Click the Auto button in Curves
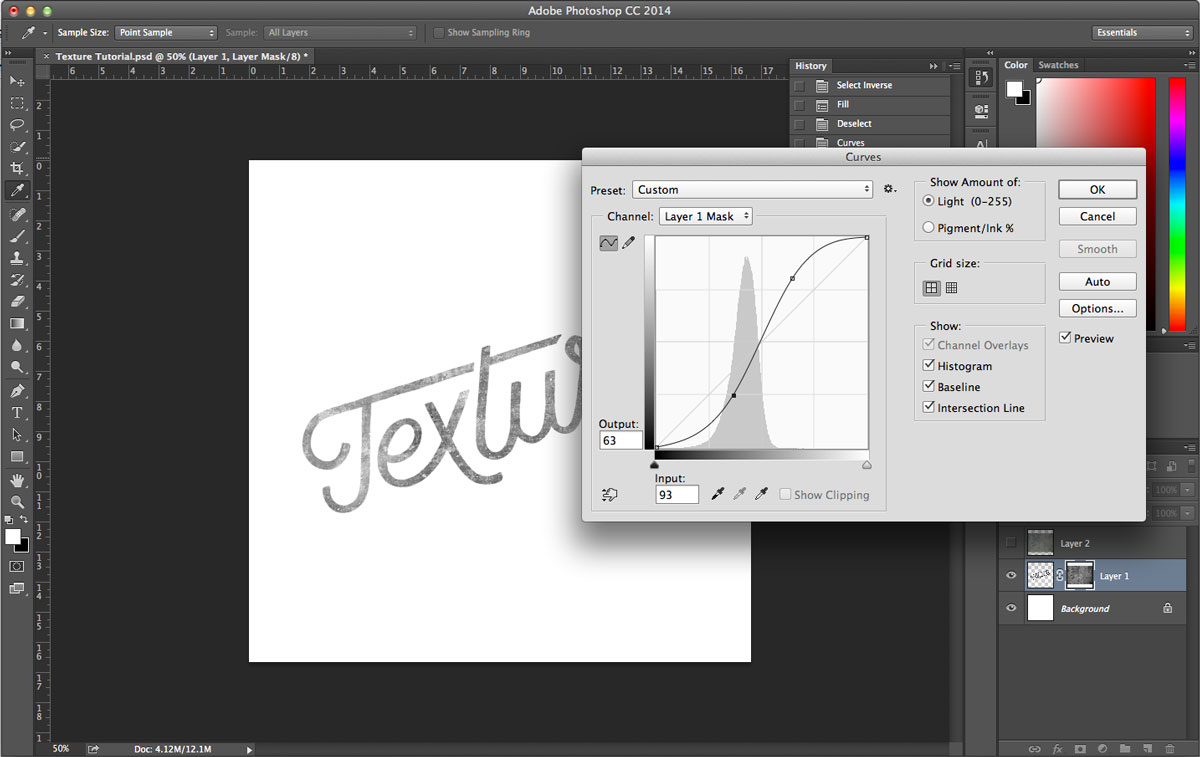Image resolution: width=1200 pixels, height=757 pixels. coord(1097,282)
